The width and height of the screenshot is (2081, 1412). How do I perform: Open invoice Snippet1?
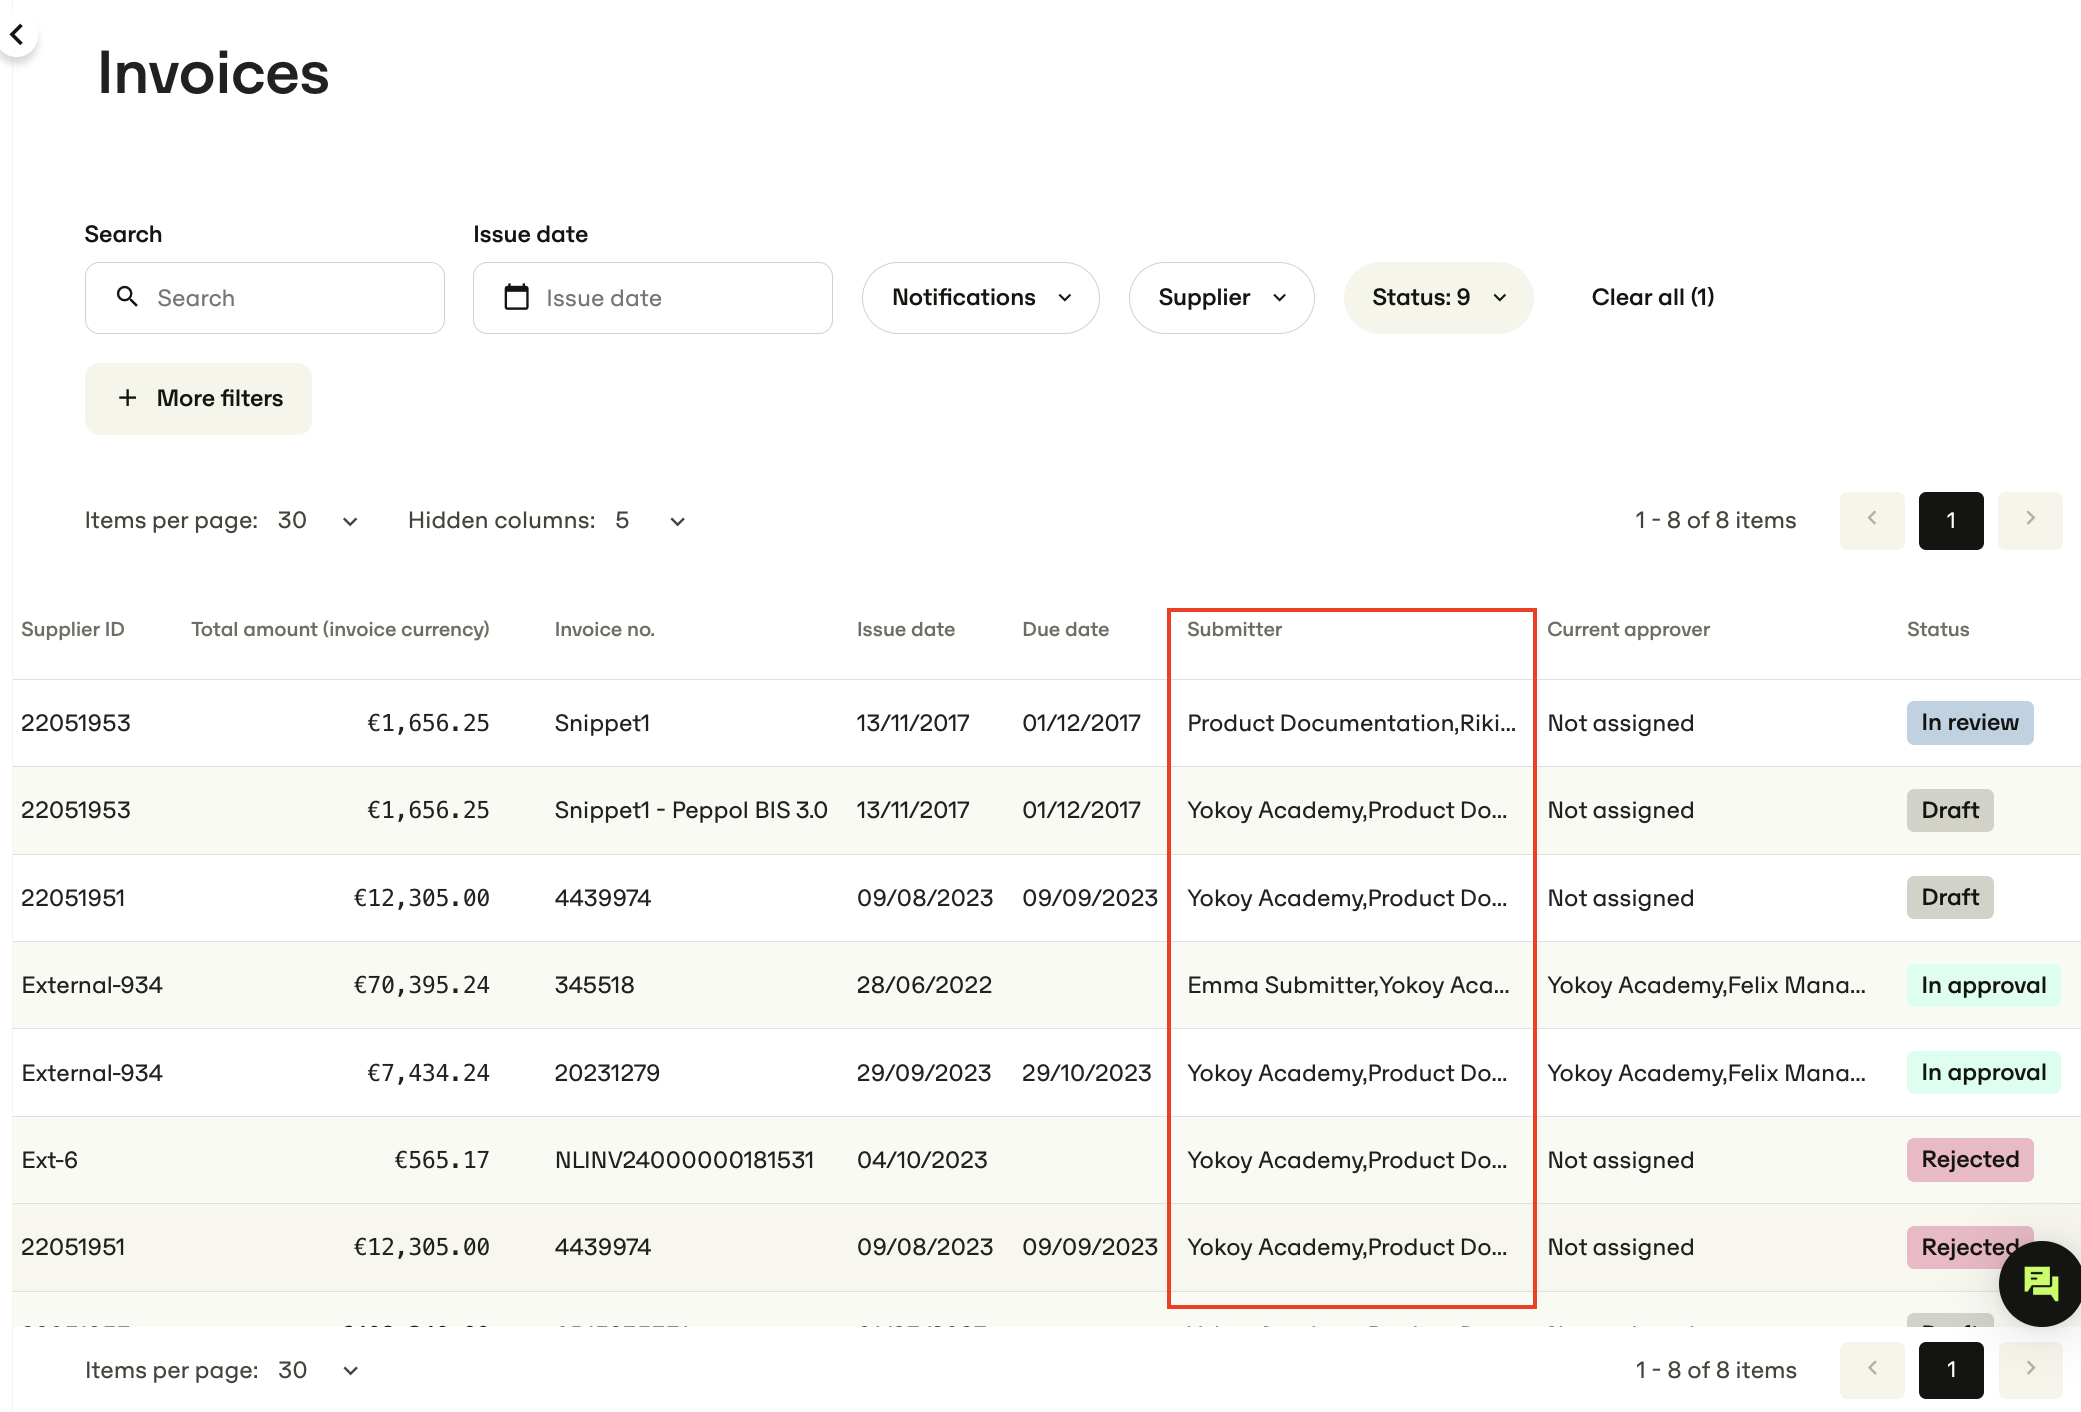click(x=602, y=723)
